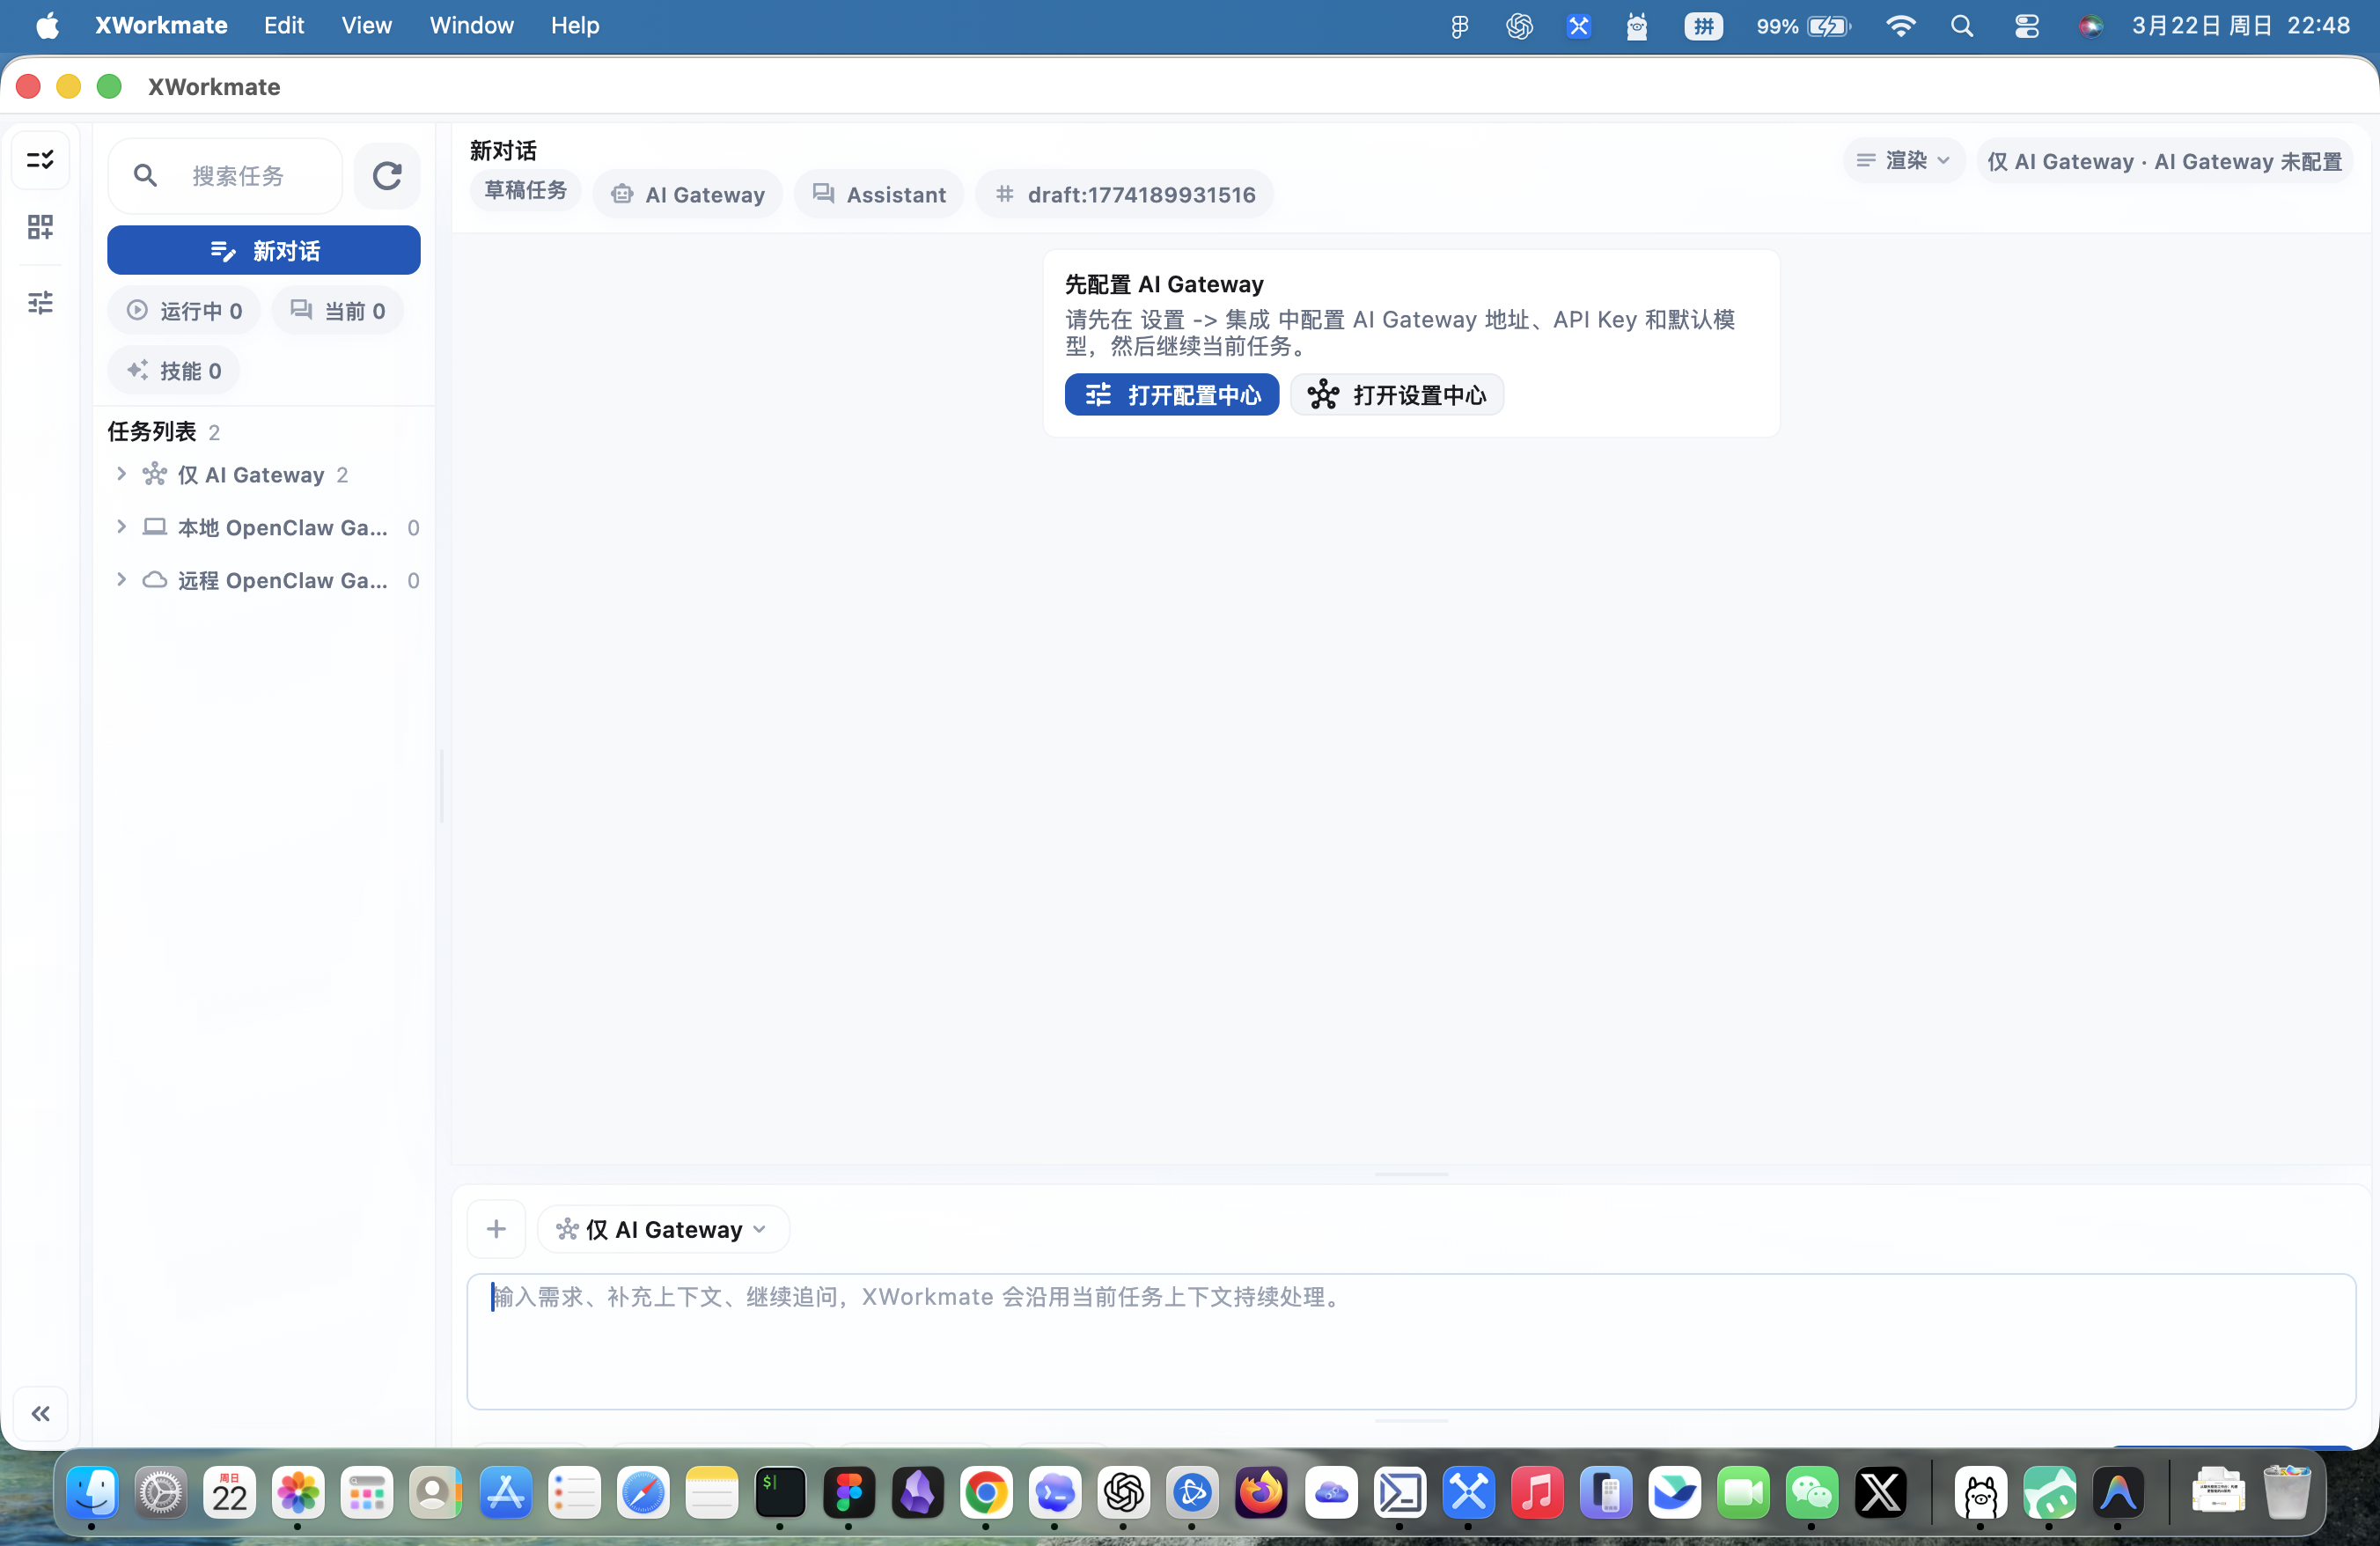Open Spotlight search in menu bar

point(1962,26)
